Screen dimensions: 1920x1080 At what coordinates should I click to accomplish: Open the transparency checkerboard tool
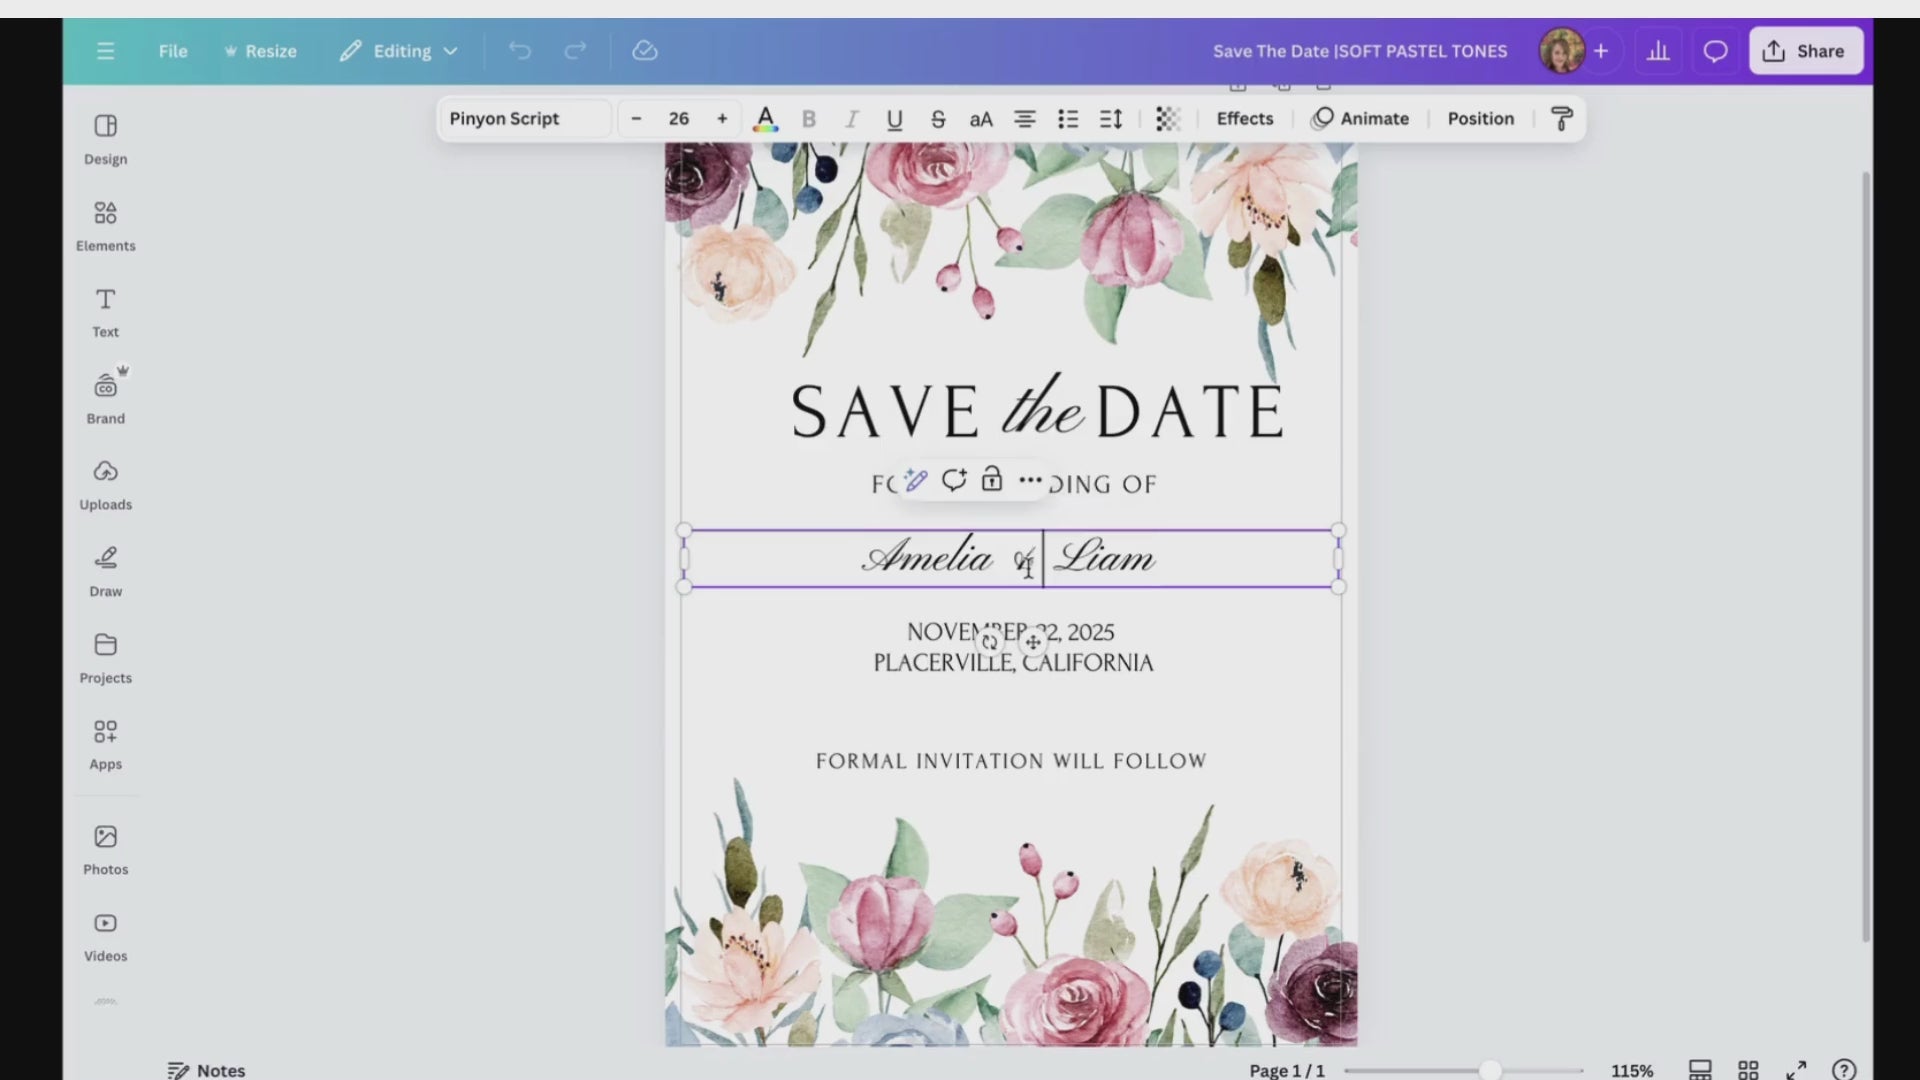(1167, 119)
